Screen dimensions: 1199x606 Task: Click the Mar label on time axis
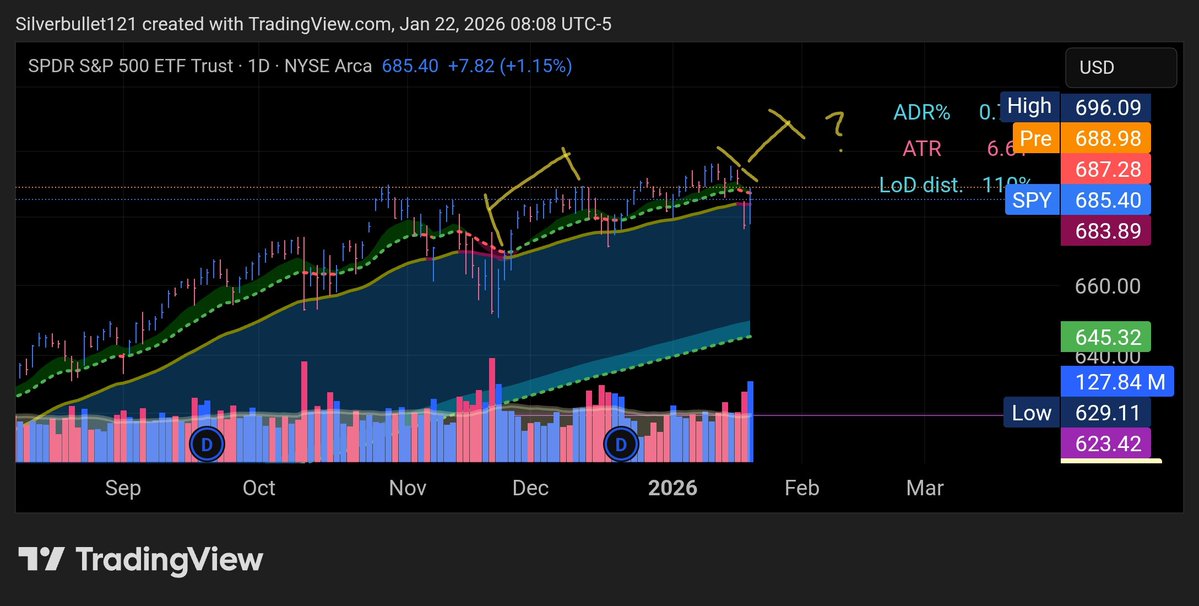[924, 488]
